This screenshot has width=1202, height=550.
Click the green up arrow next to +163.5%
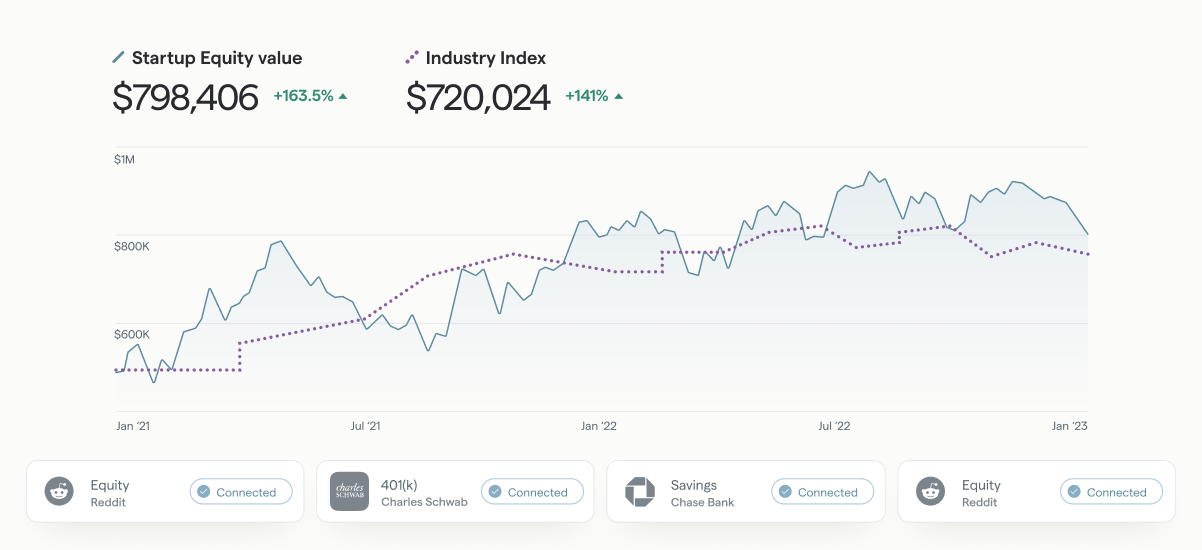click(343, 97)
